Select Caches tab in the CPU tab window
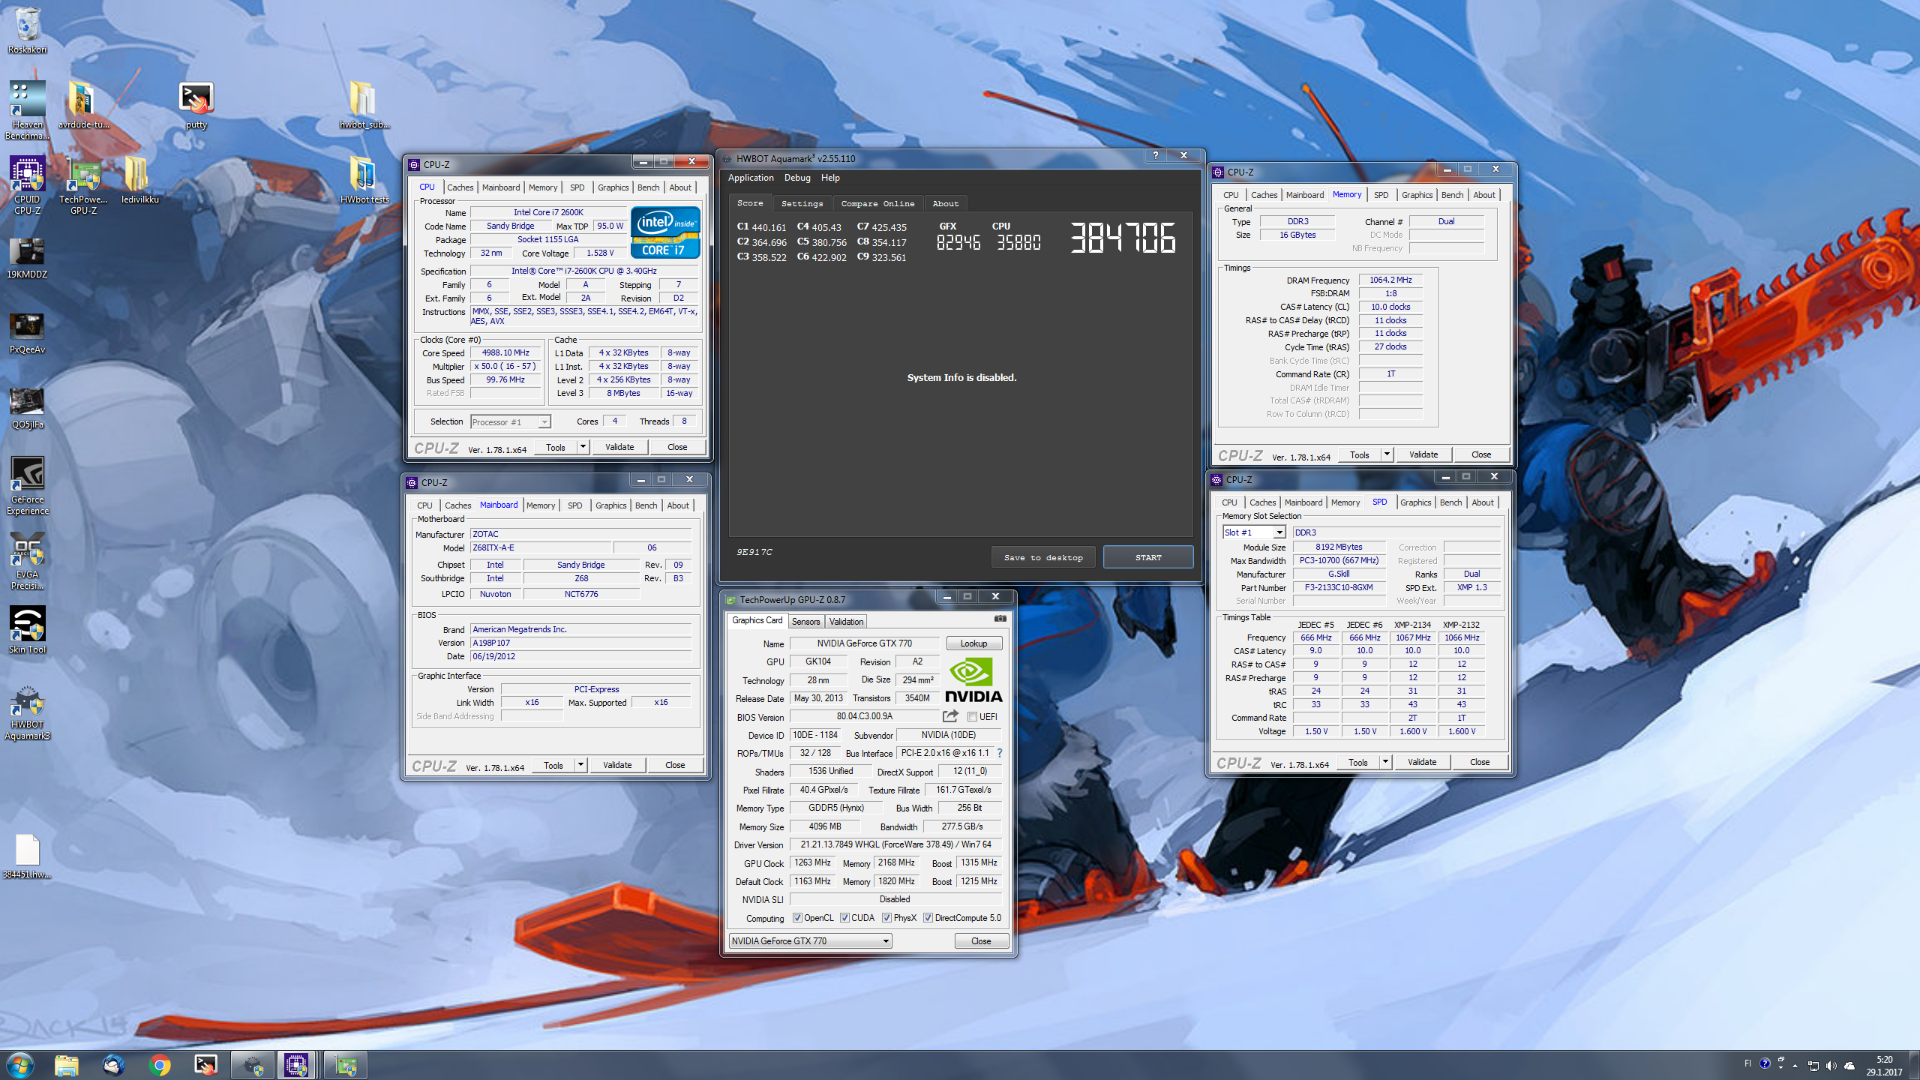Viewport: 1920px width, 1080px height. pos(460,187)
